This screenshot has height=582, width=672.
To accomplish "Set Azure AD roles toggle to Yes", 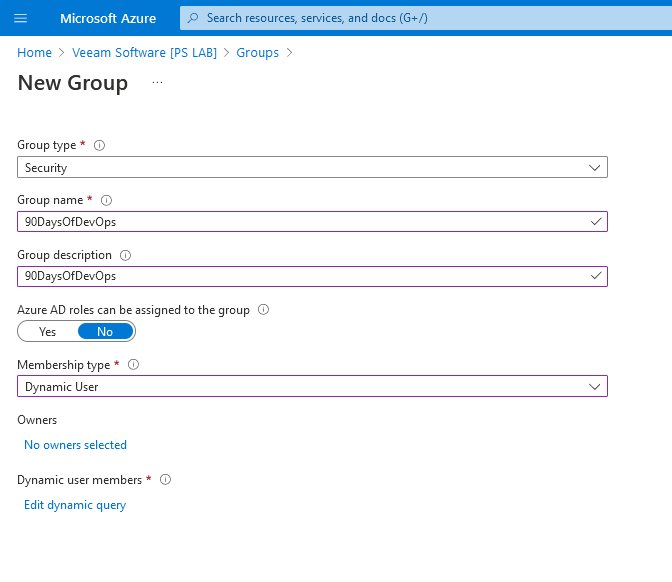I will pos(47,331).
